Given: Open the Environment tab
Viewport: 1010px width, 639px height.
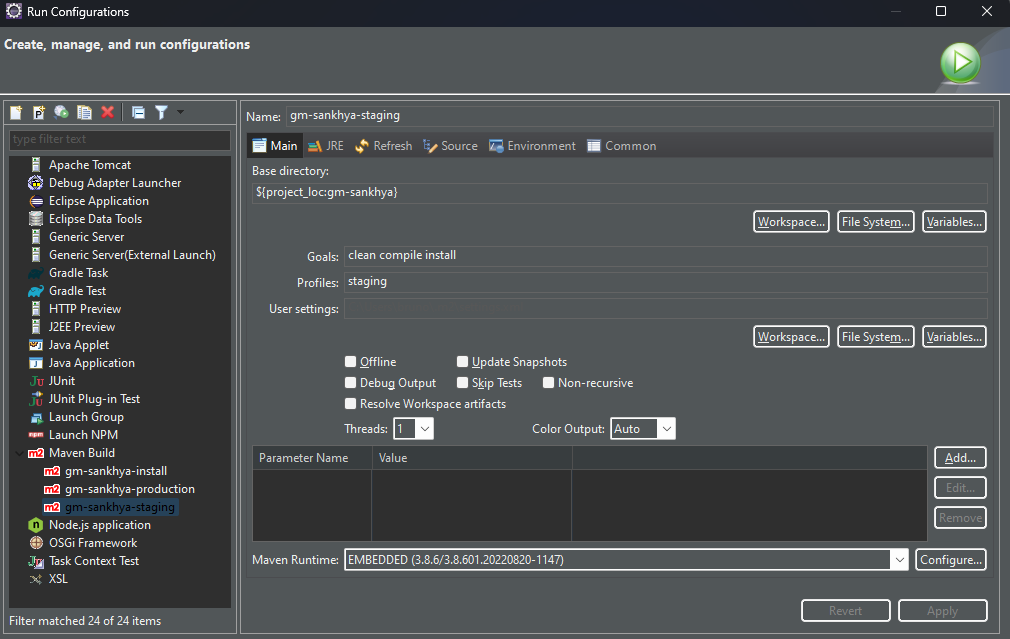Looking at the screenshot, I should click(x=532, y=146).
